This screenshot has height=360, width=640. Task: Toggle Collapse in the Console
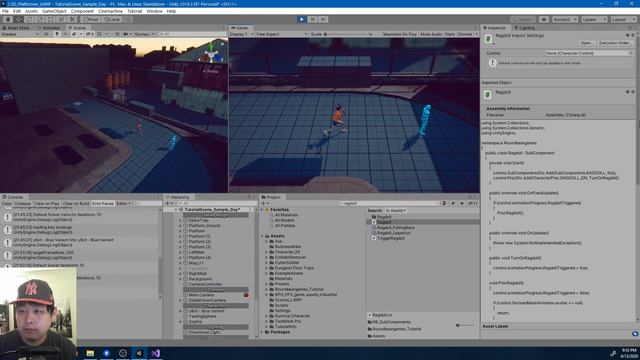coord(22,203)
